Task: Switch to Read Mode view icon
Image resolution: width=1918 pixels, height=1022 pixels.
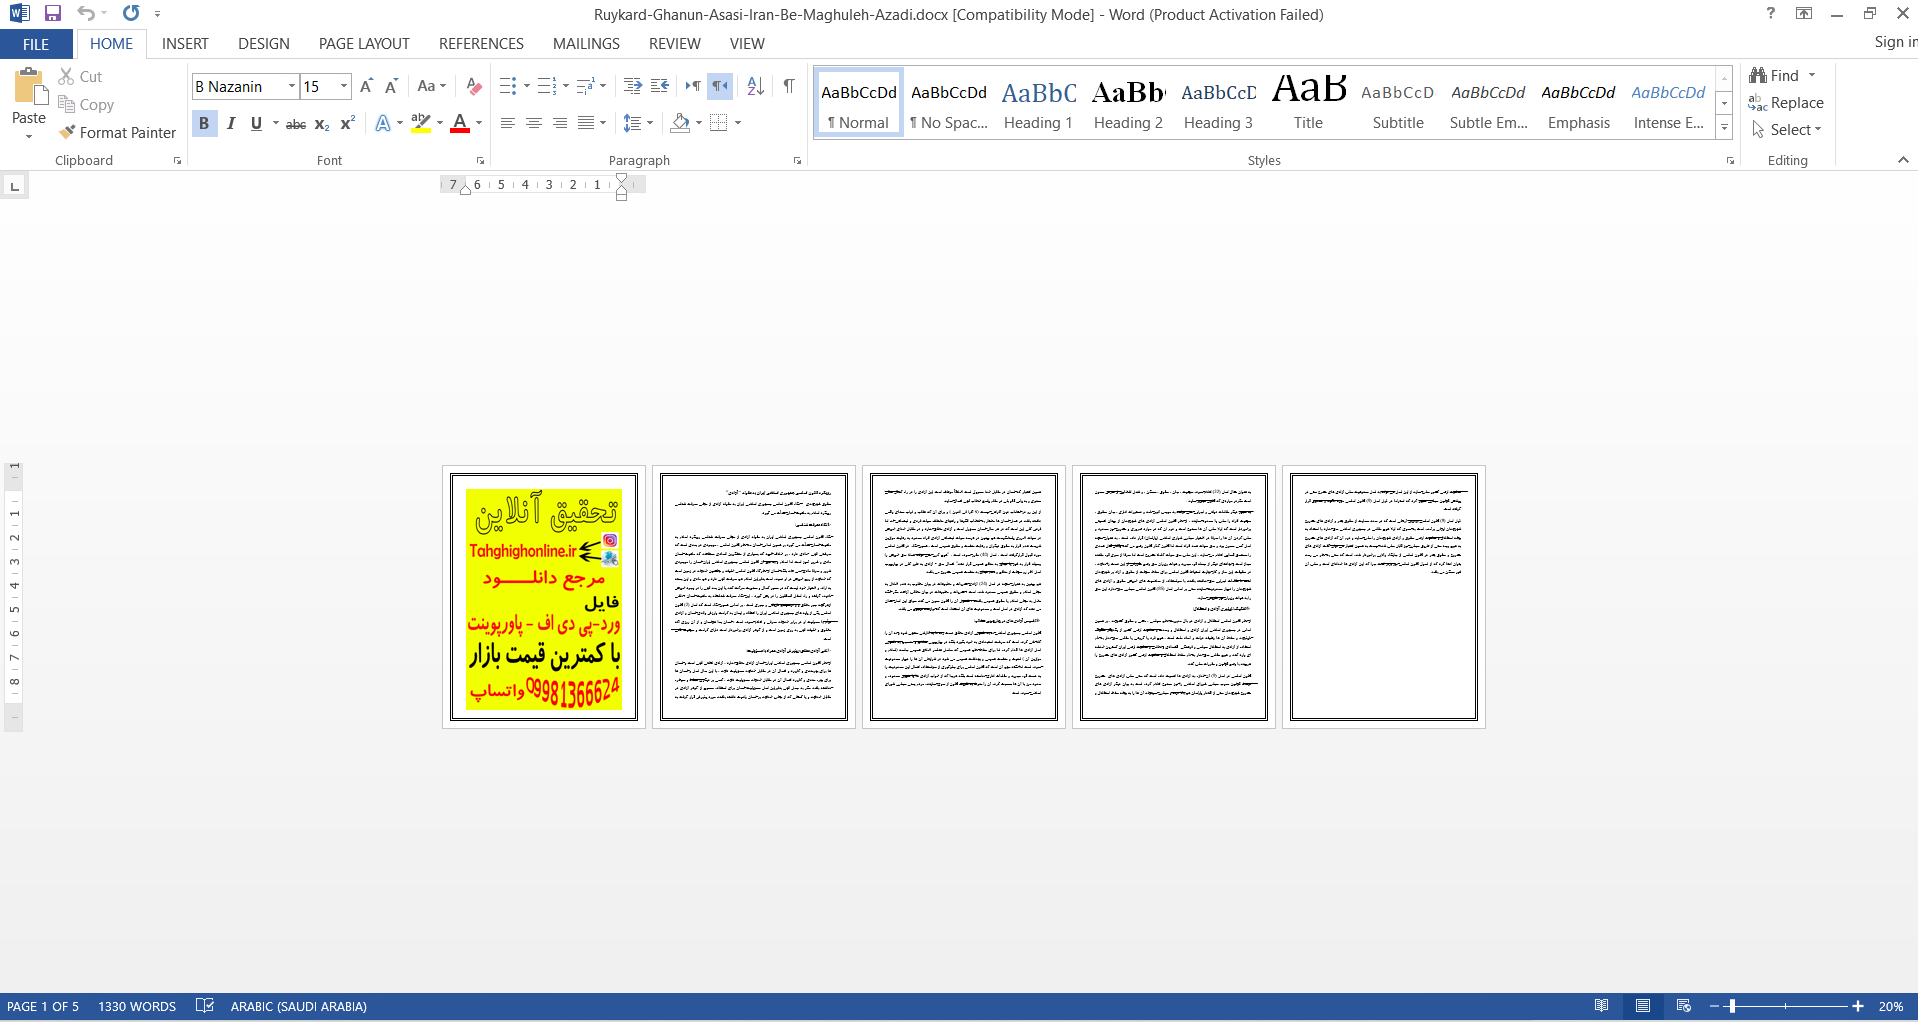Action: pos(1602,1006)
